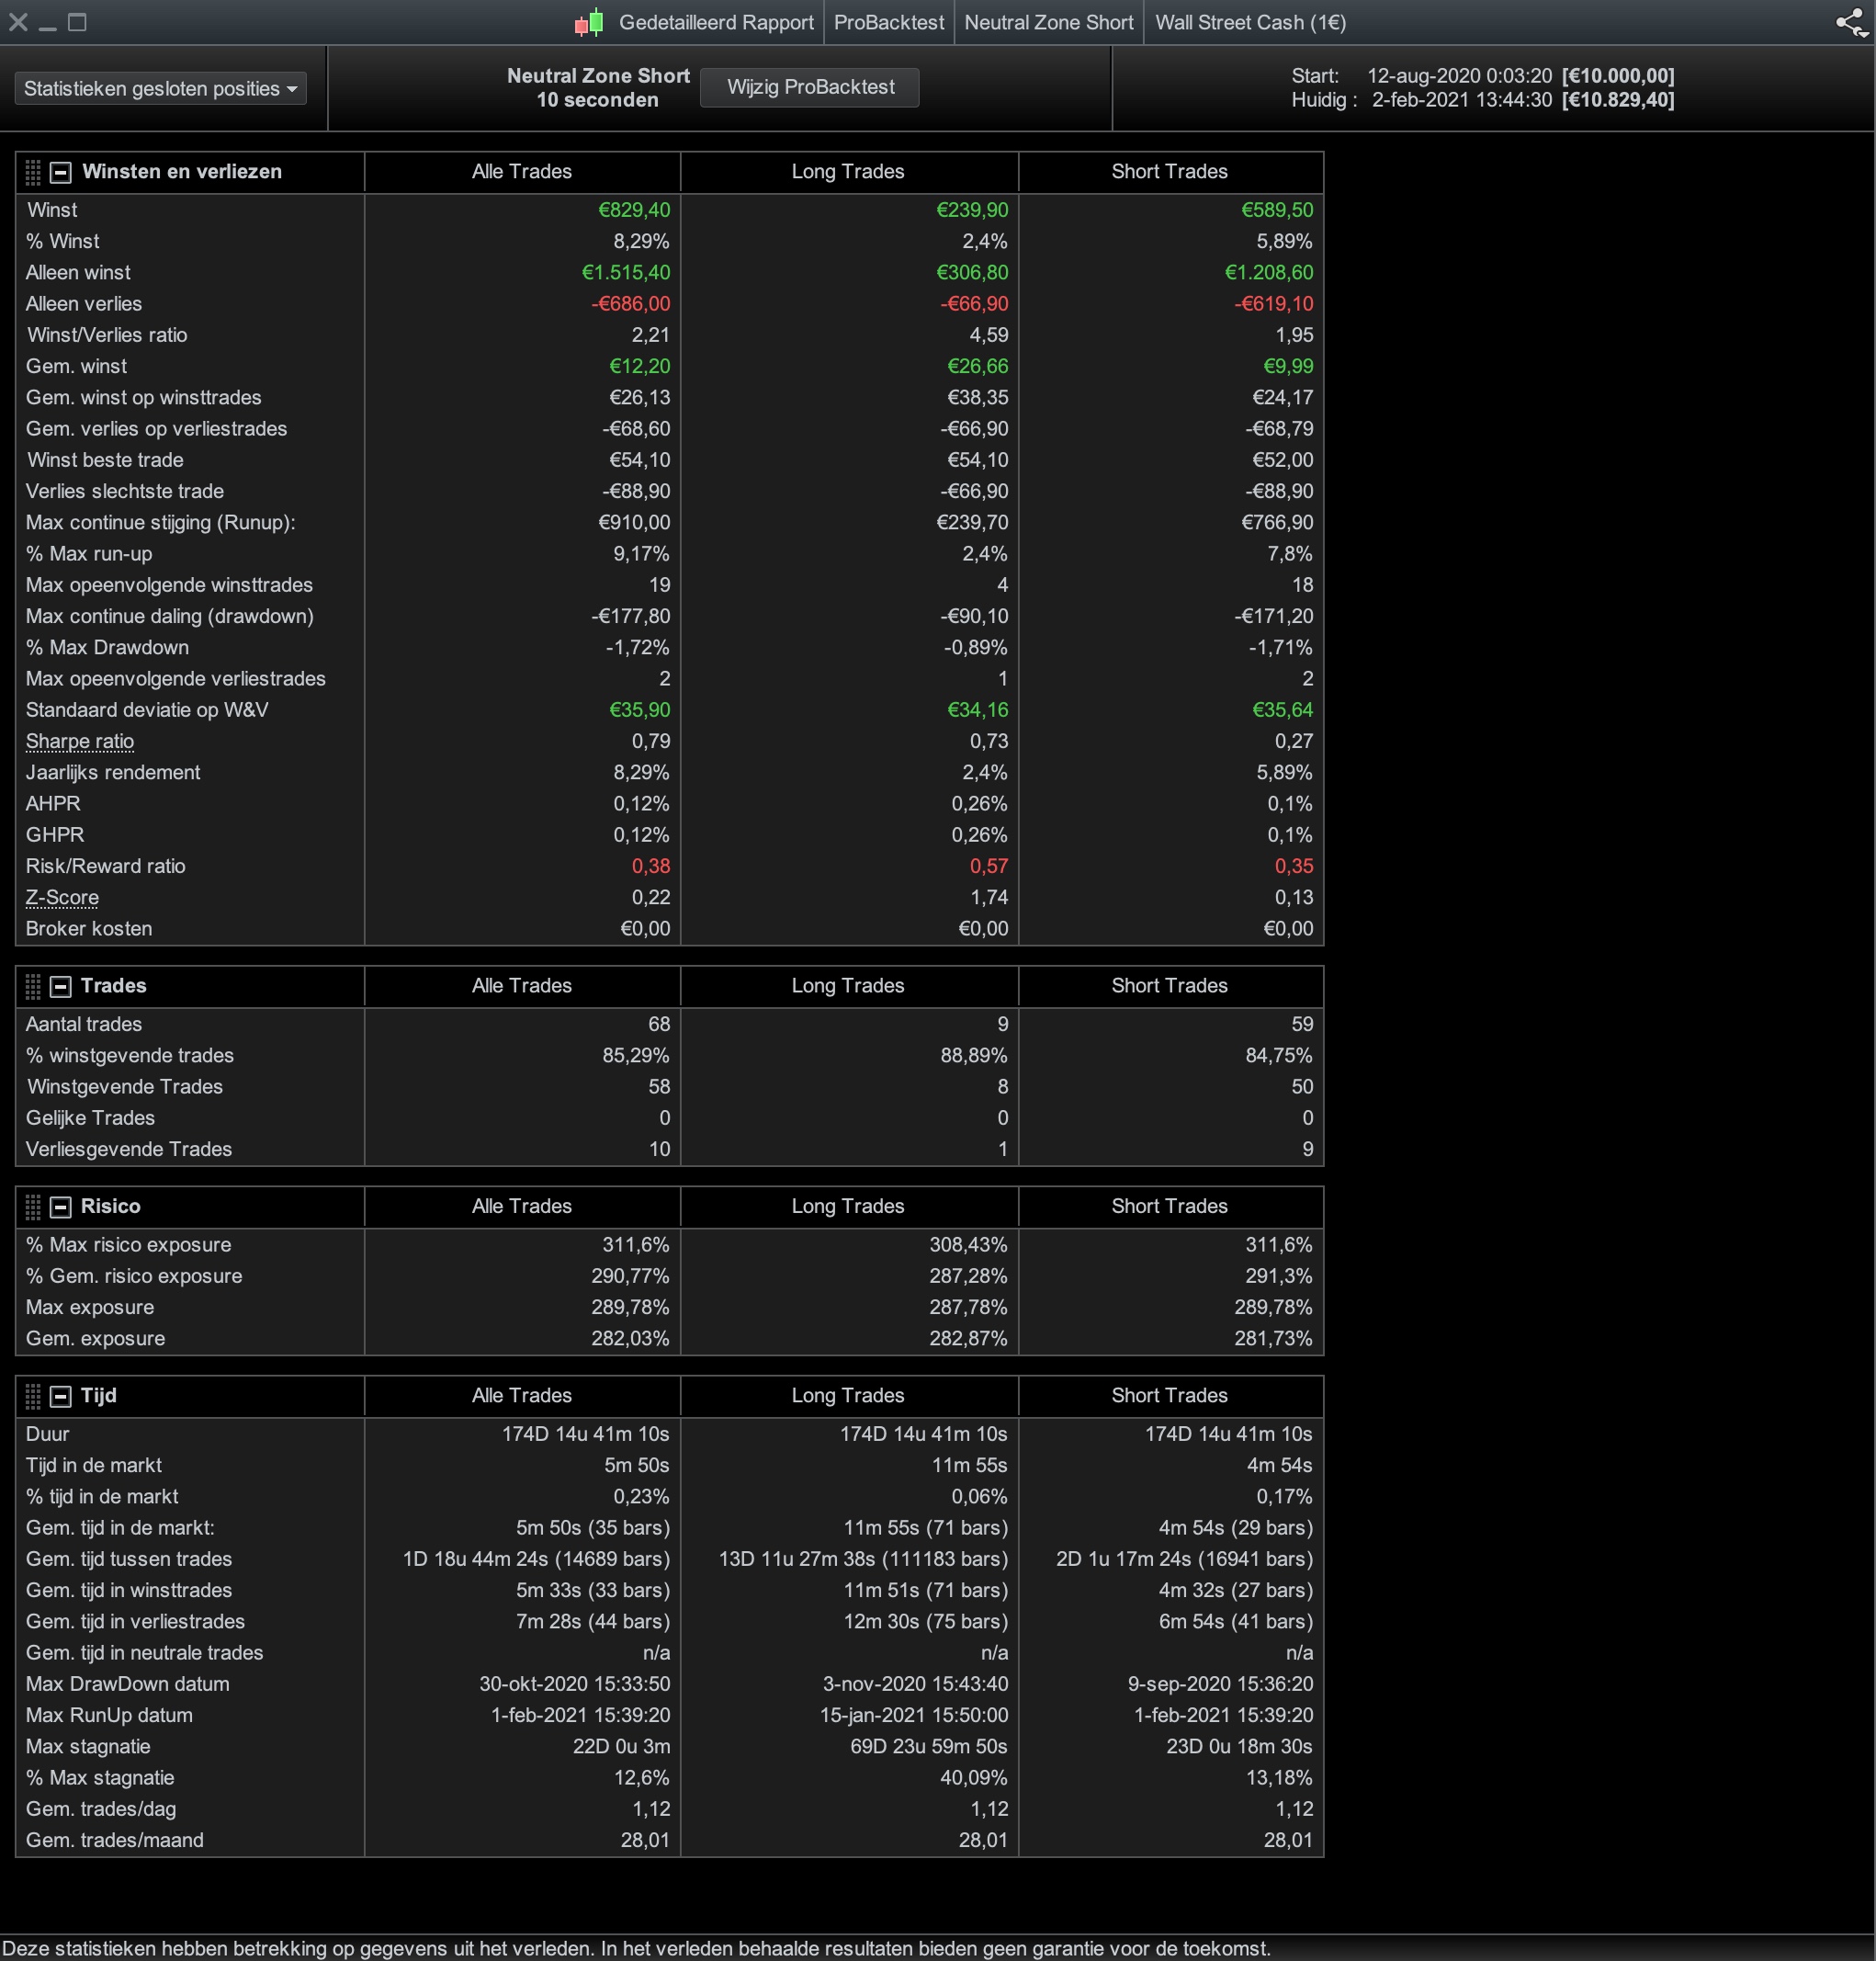The height and width of the screenshot is (1961, 1876).
Task: Select the ProBacktest title tab
Action: 888,22
